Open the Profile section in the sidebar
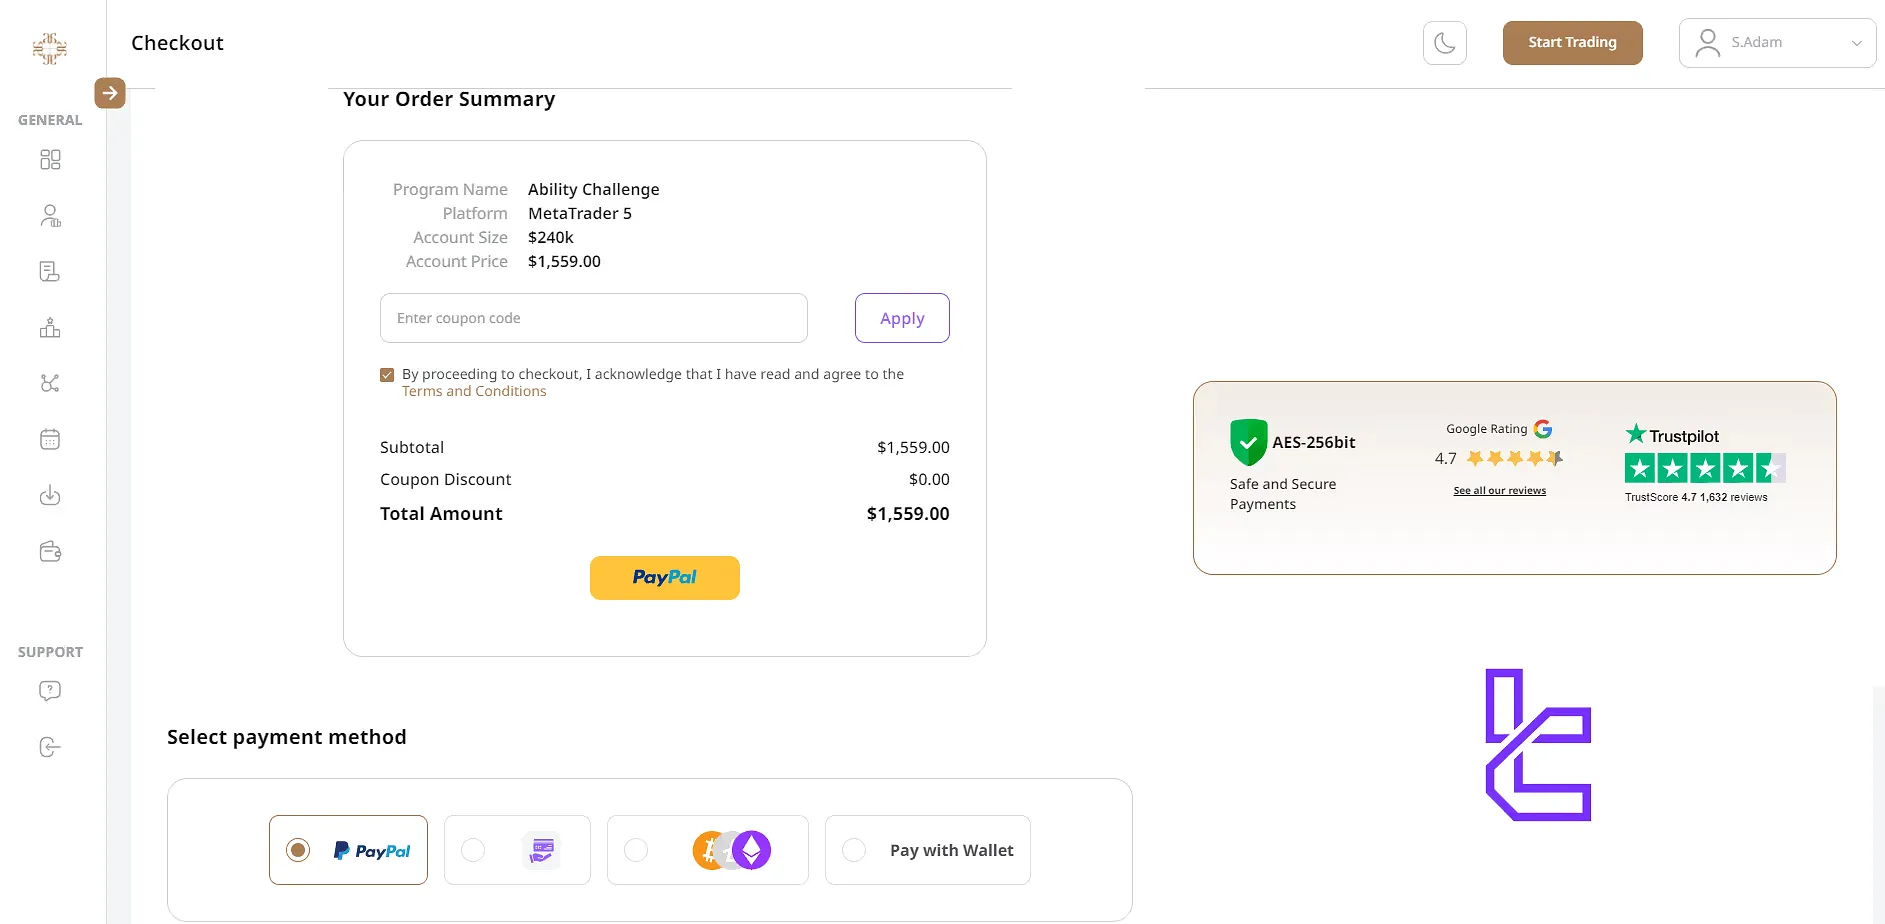1885x924 pixels. click(x=50, y=215)
